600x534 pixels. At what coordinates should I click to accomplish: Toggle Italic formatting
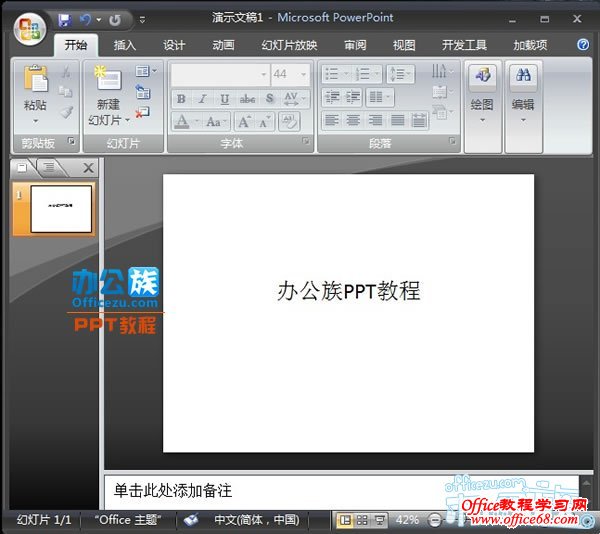[x=203, y=99]
